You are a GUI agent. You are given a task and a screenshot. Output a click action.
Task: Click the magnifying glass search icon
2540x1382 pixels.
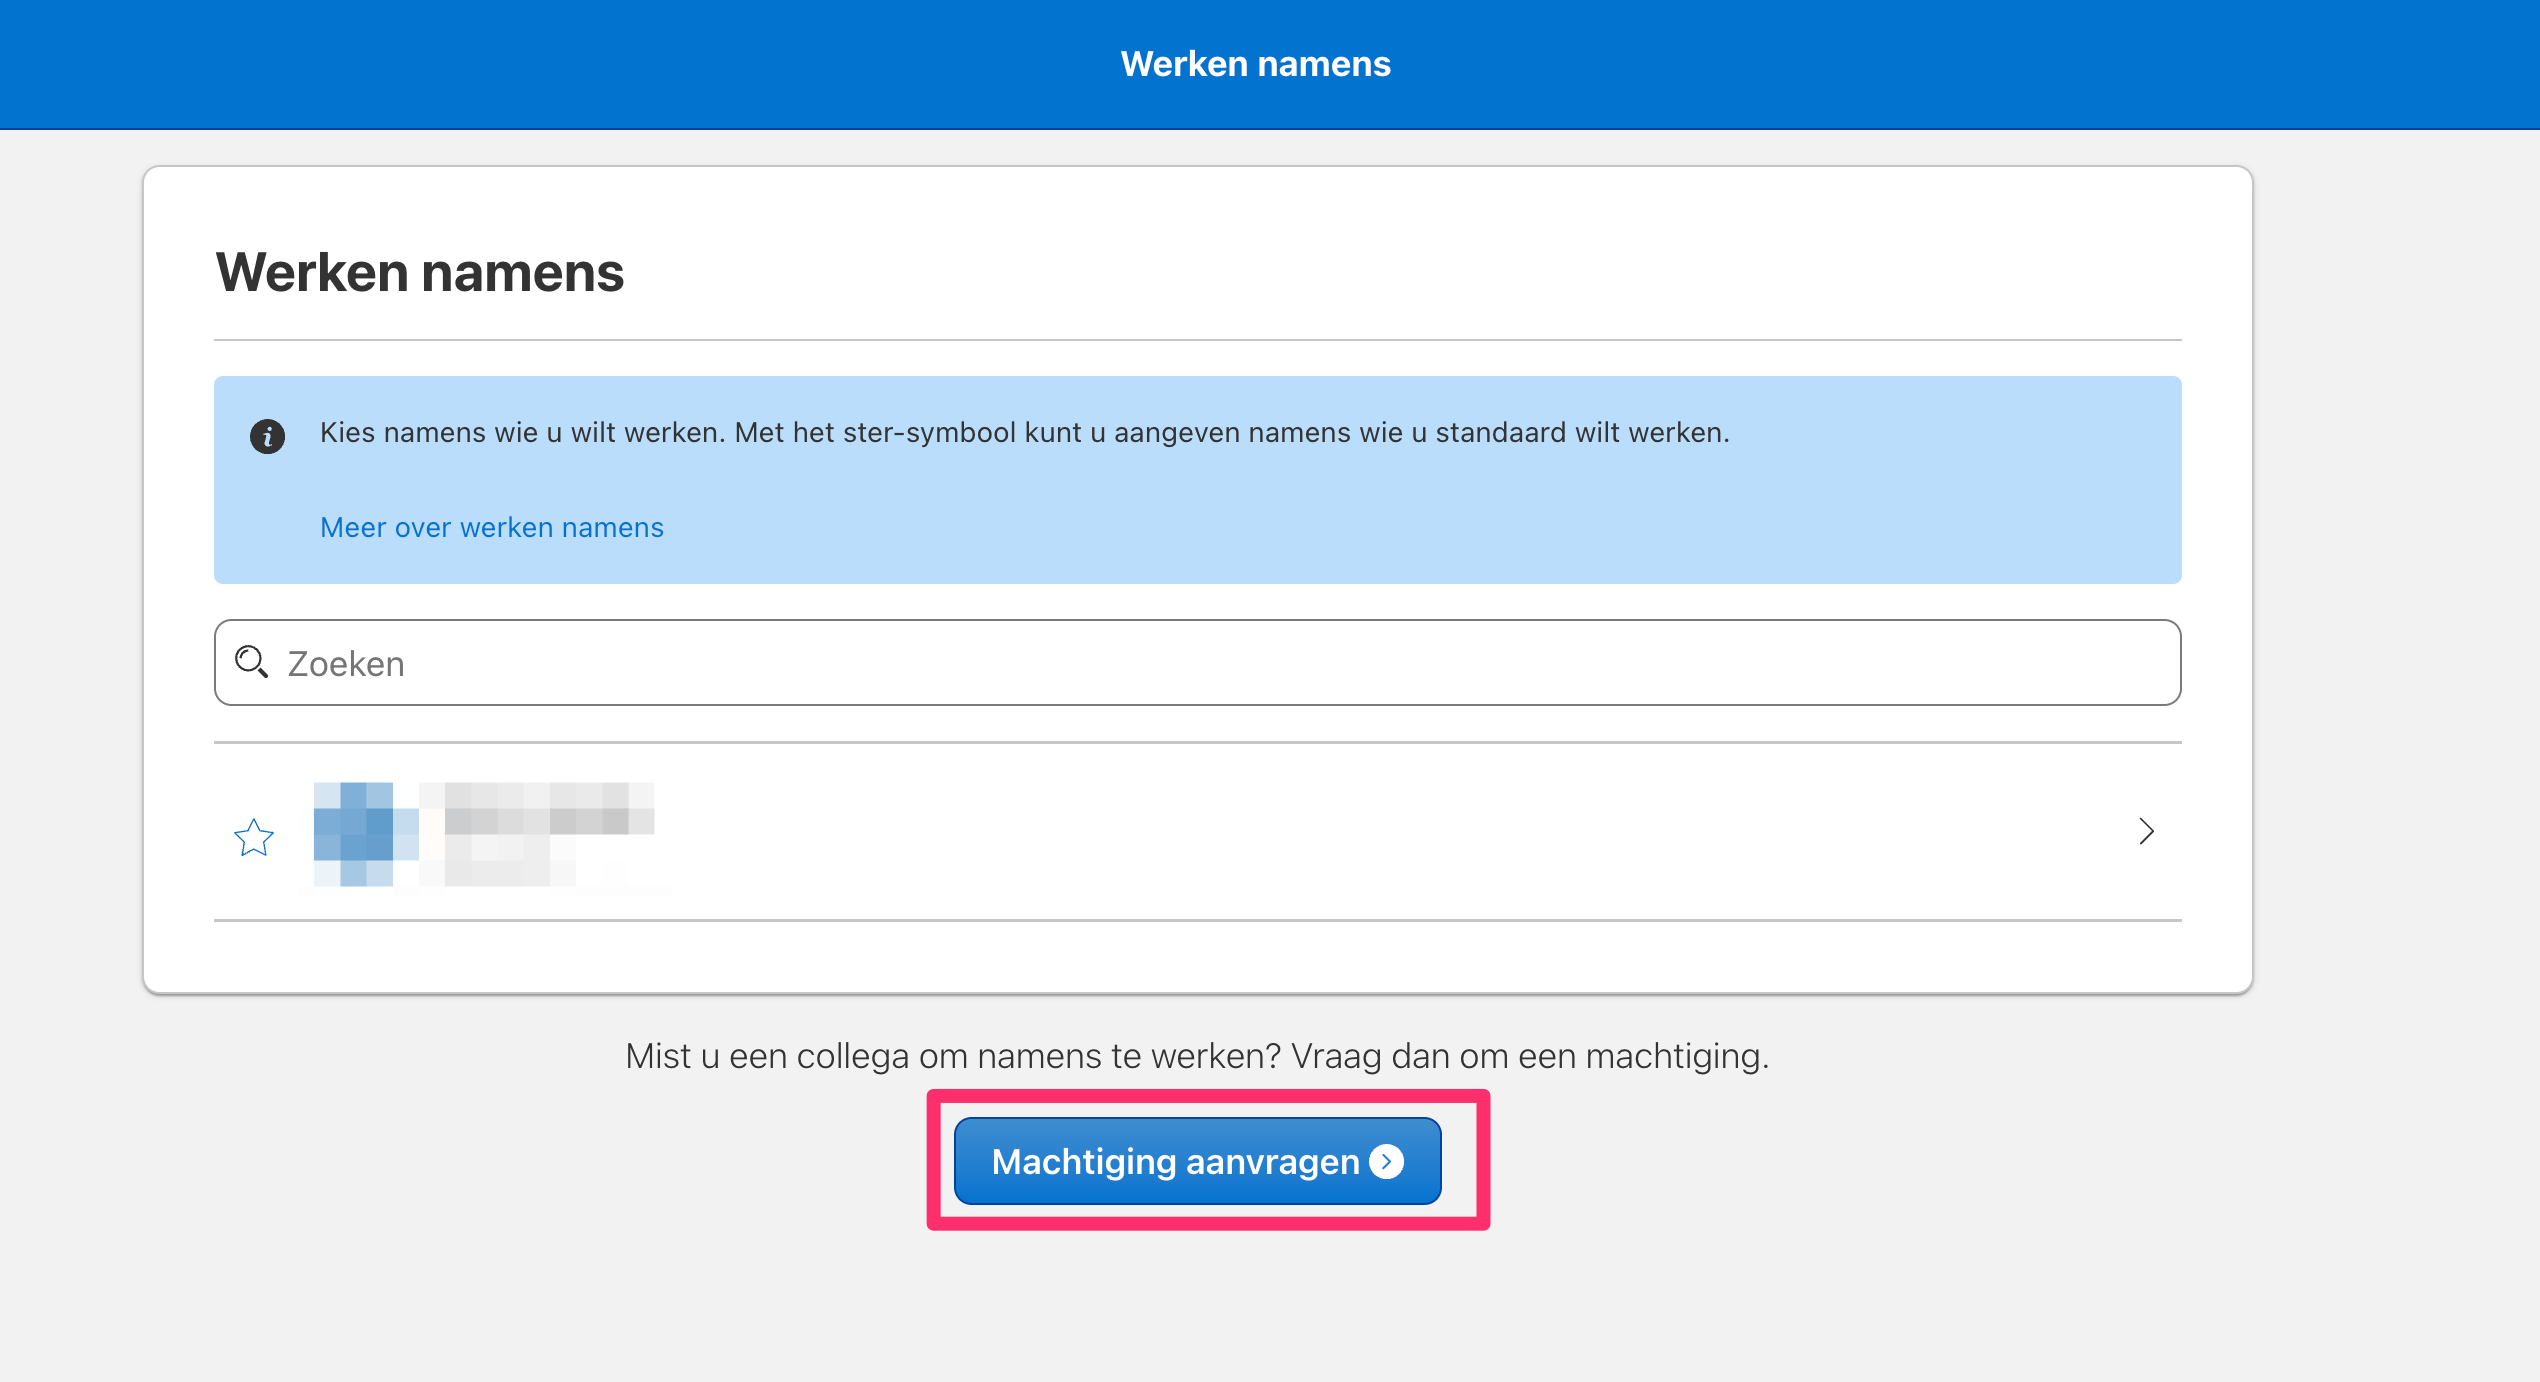click(251, 662)
